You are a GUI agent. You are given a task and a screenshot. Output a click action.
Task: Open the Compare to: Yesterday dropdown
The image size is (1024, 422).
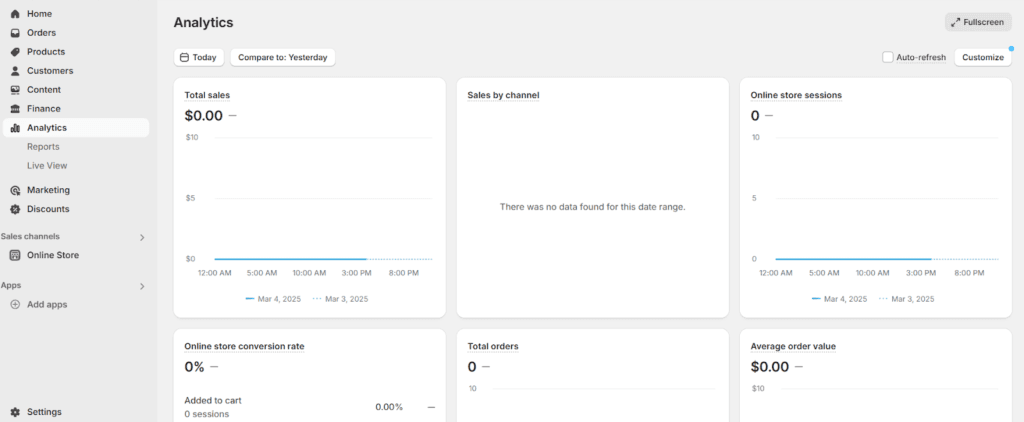[x=283, y=57]
